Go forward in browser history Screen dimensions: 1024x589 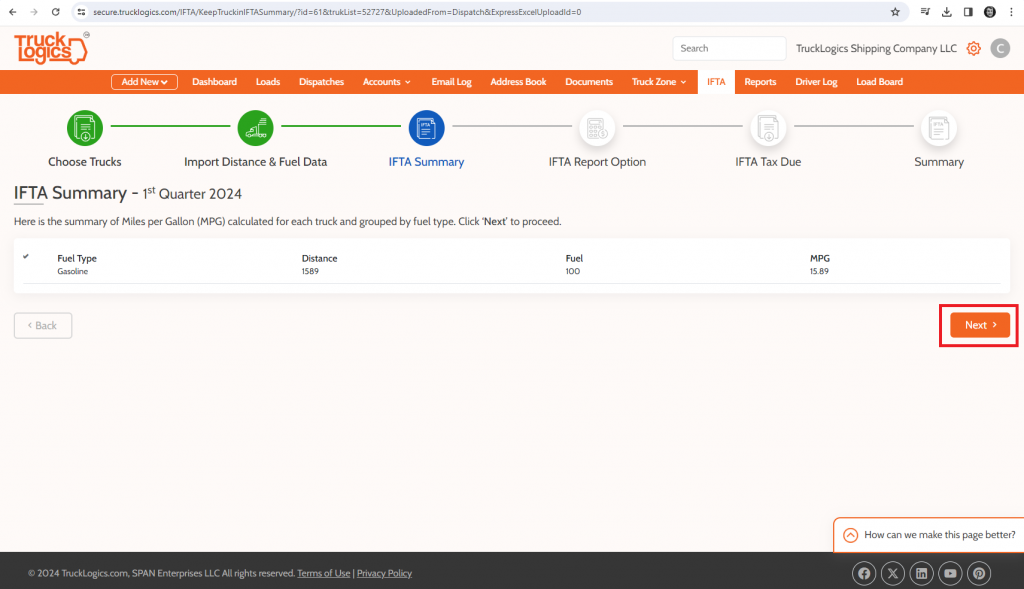tap(34, 12)
